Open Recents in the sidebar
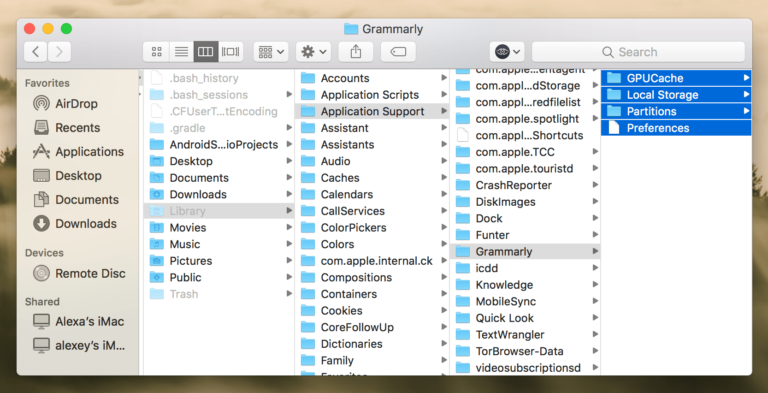 click(x=77, y=128)
